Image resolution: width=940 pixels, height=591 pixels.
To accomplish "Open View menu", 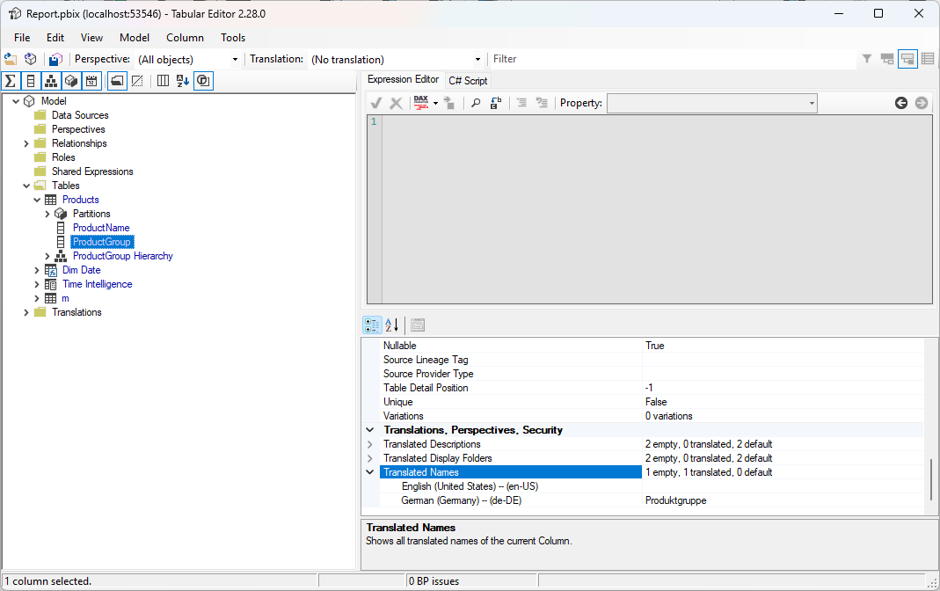I will tap(92, 37).
